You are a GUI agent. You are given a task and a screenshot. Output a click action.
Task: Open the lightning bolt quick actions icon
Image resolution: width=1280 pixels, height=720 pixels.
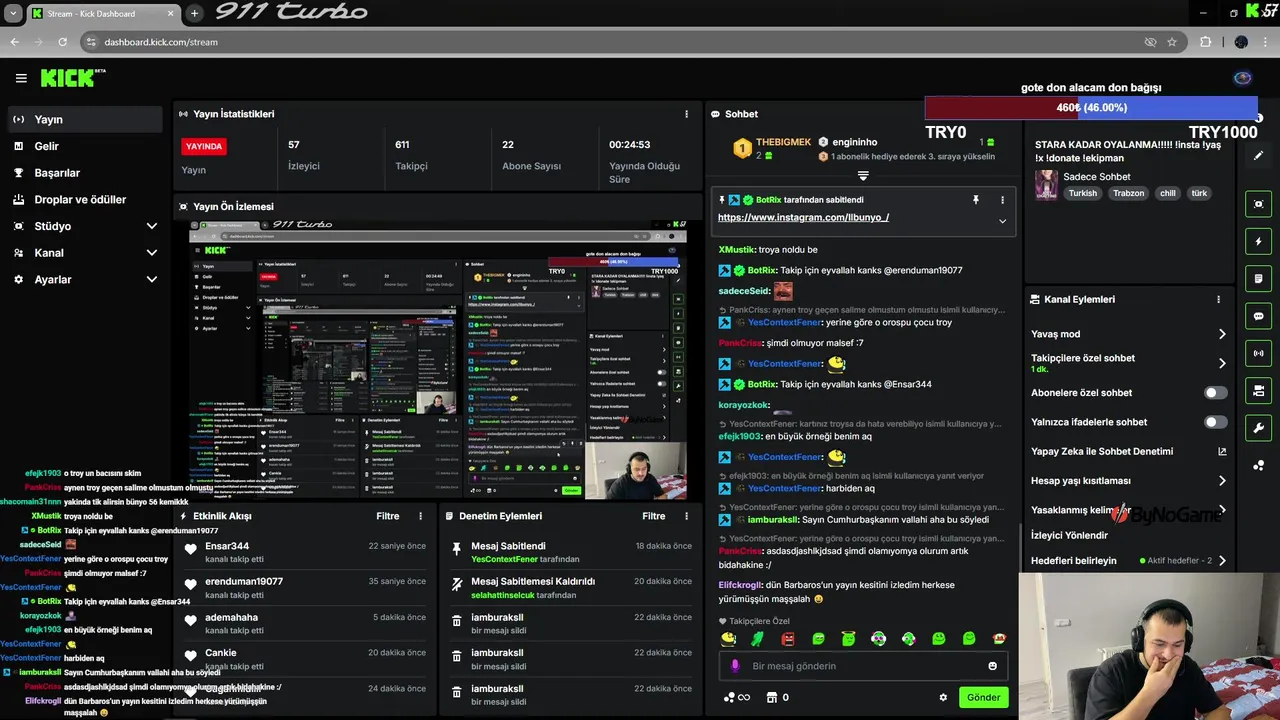tap(1258, 241)
